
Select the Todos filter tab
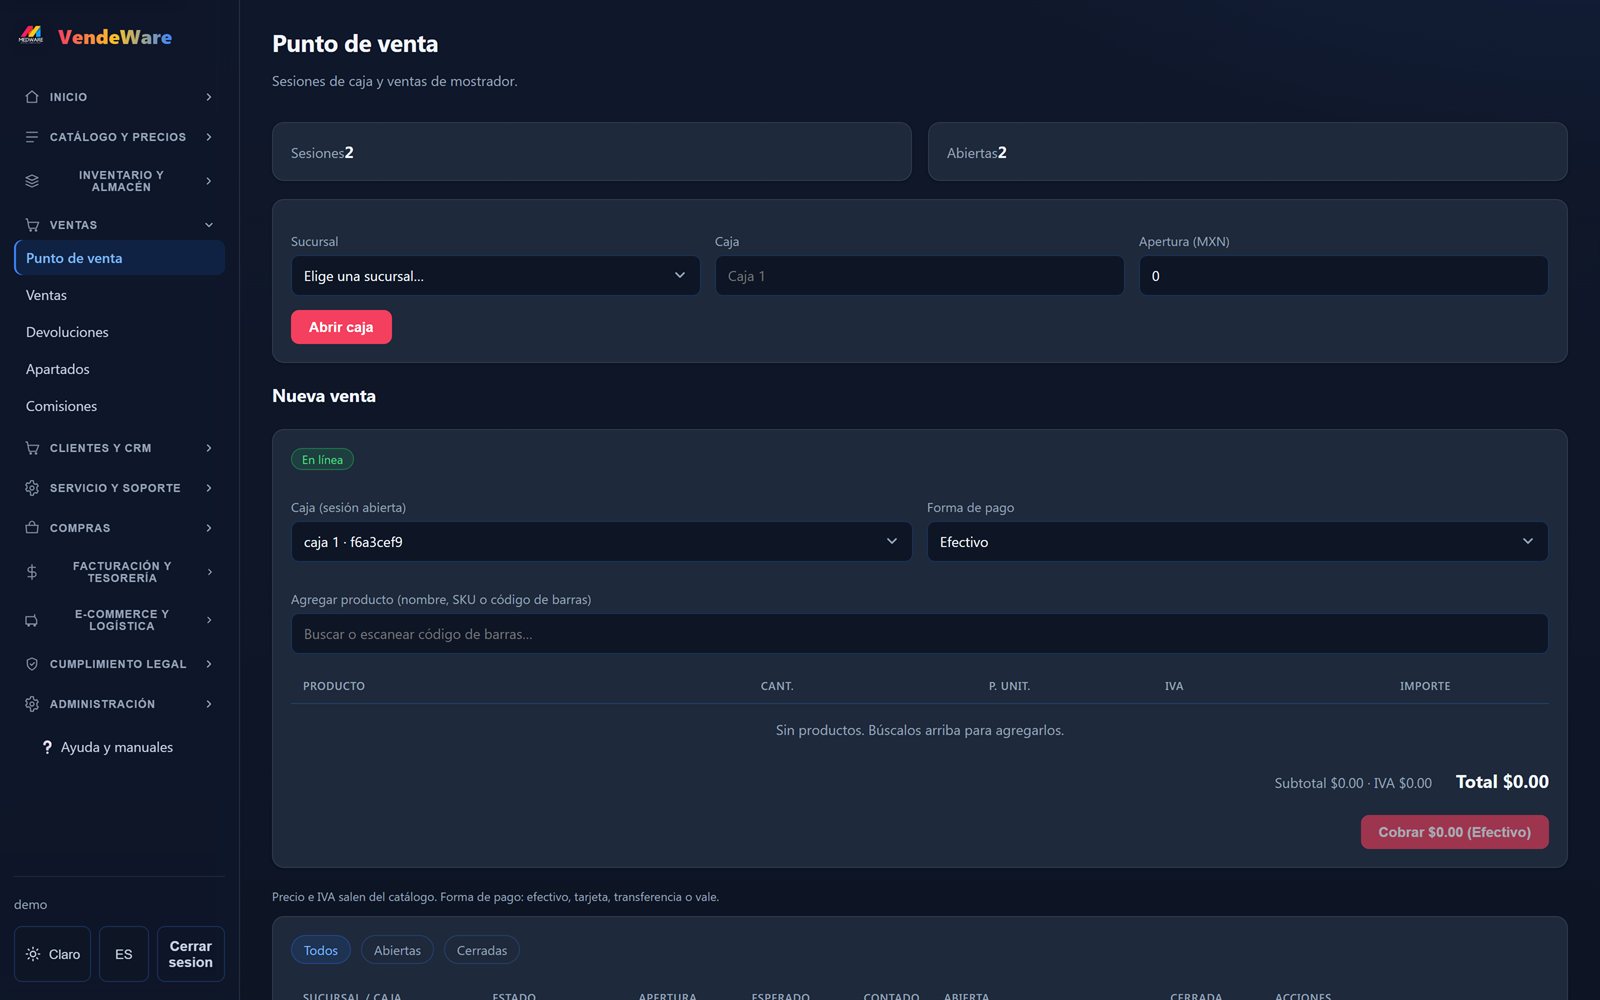point(321,950)
